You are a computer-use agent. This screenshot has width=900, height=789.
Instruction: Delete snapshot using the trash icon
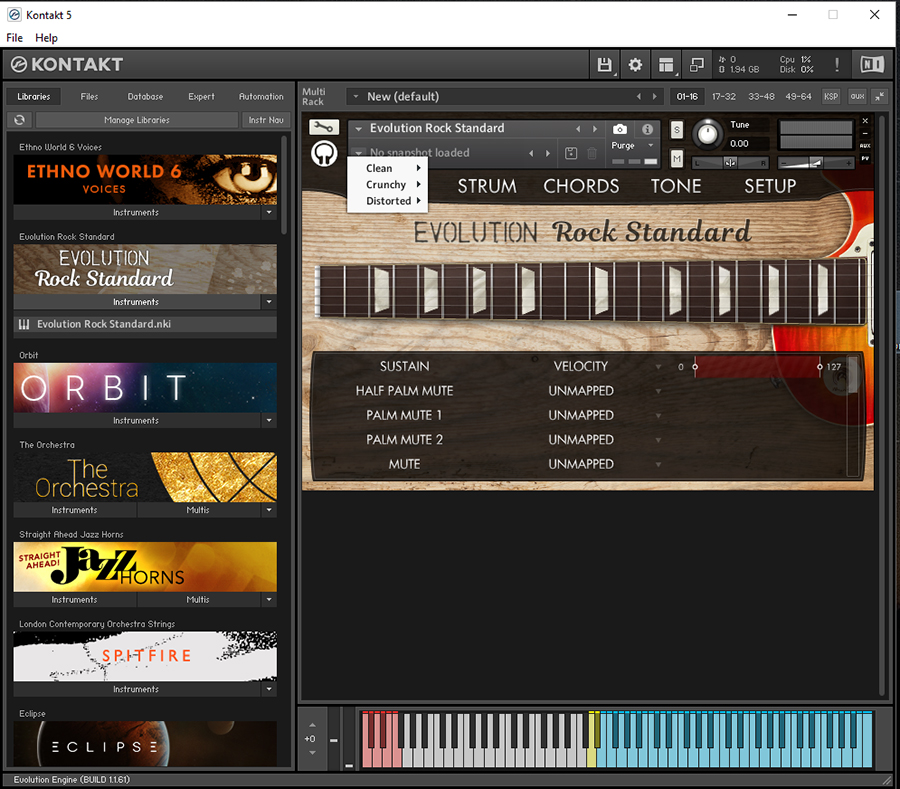point(592,153)
